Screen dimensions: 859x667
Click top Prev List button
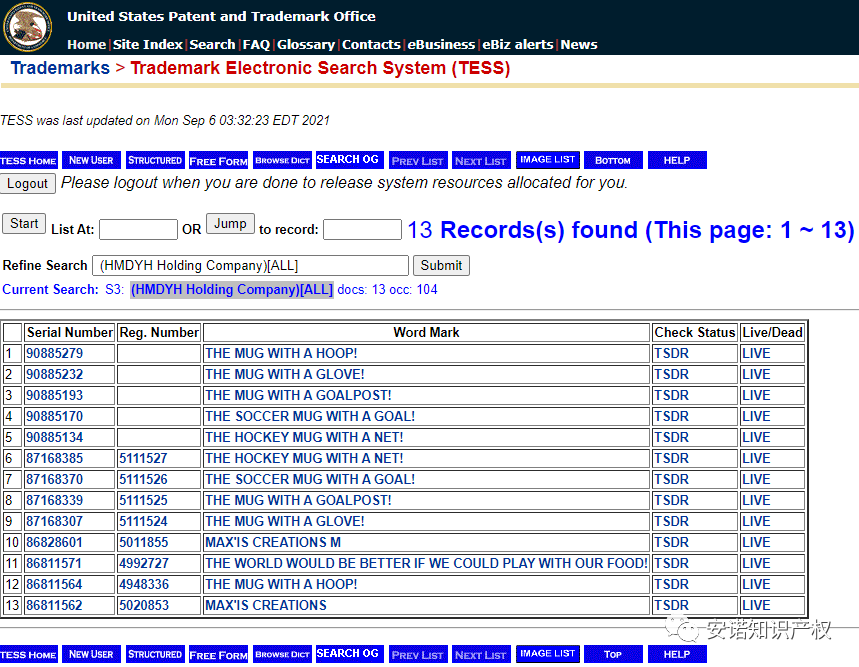(x=418, y=160)
